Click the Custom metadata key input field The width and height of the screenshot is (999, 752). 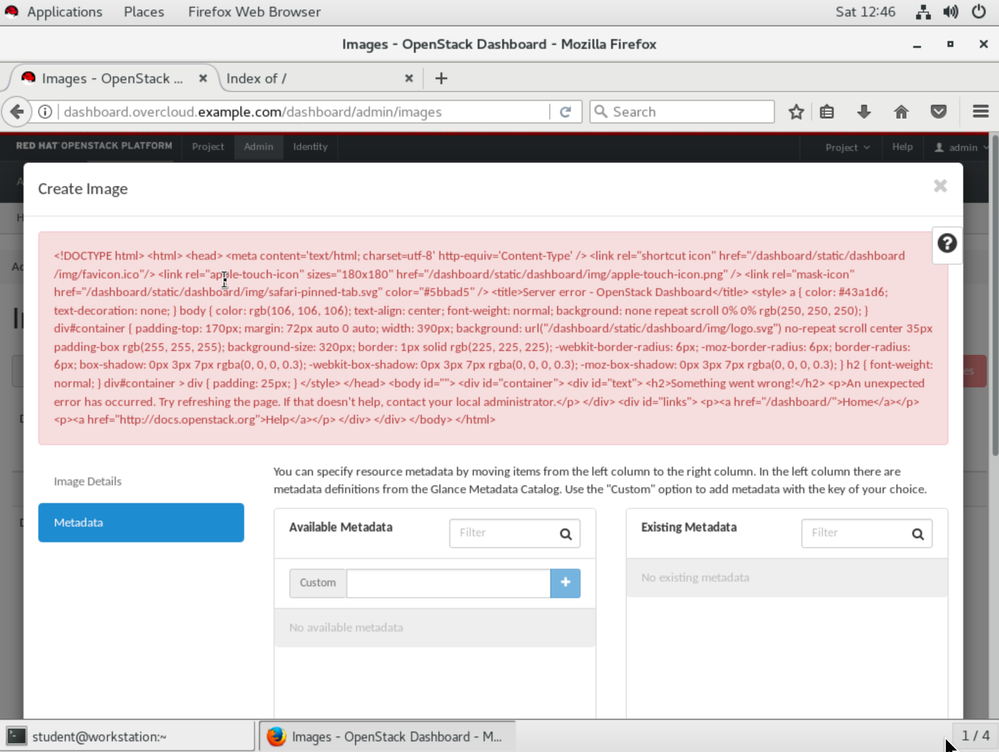click(x=448, y=583)
